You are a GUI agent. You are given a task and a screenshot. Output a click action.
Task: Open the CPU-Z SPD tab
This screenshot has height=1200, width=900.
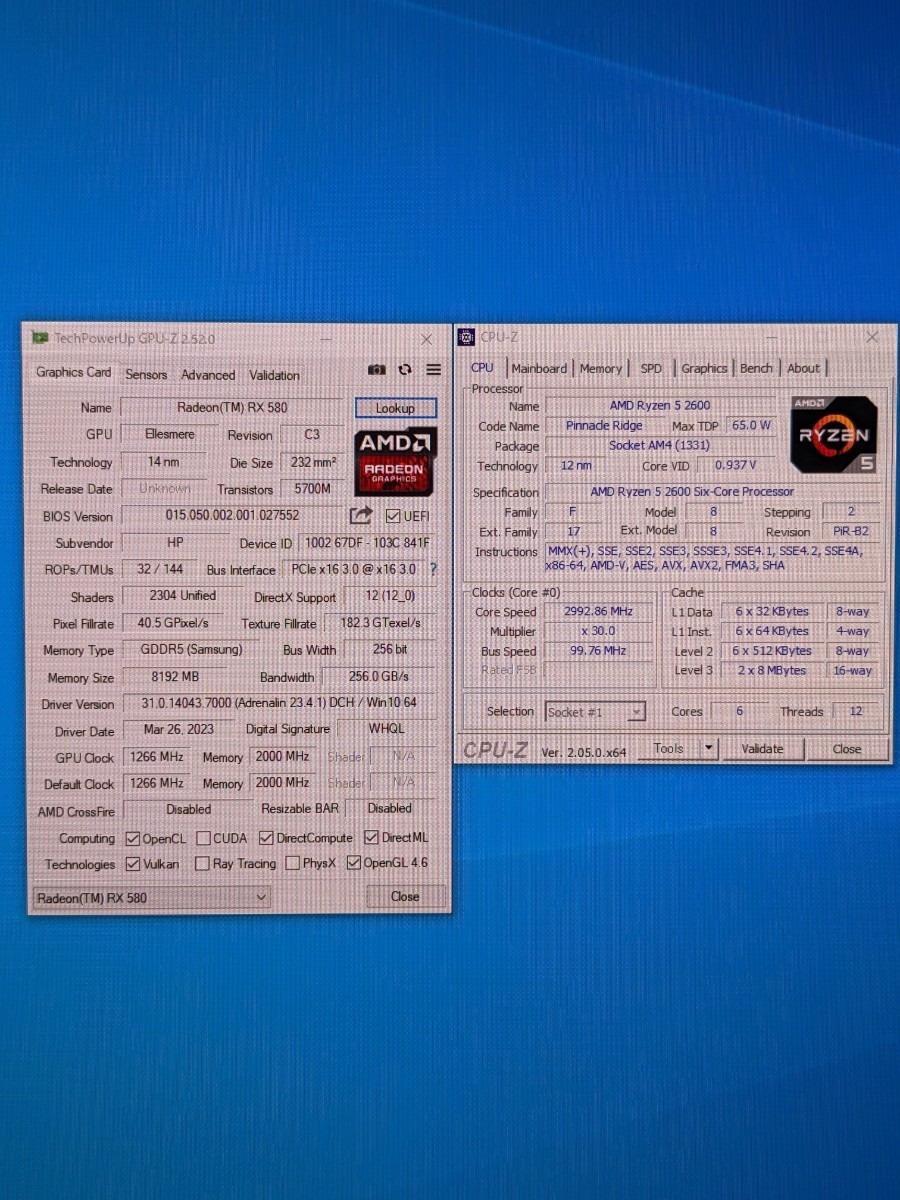click(651, 368)
